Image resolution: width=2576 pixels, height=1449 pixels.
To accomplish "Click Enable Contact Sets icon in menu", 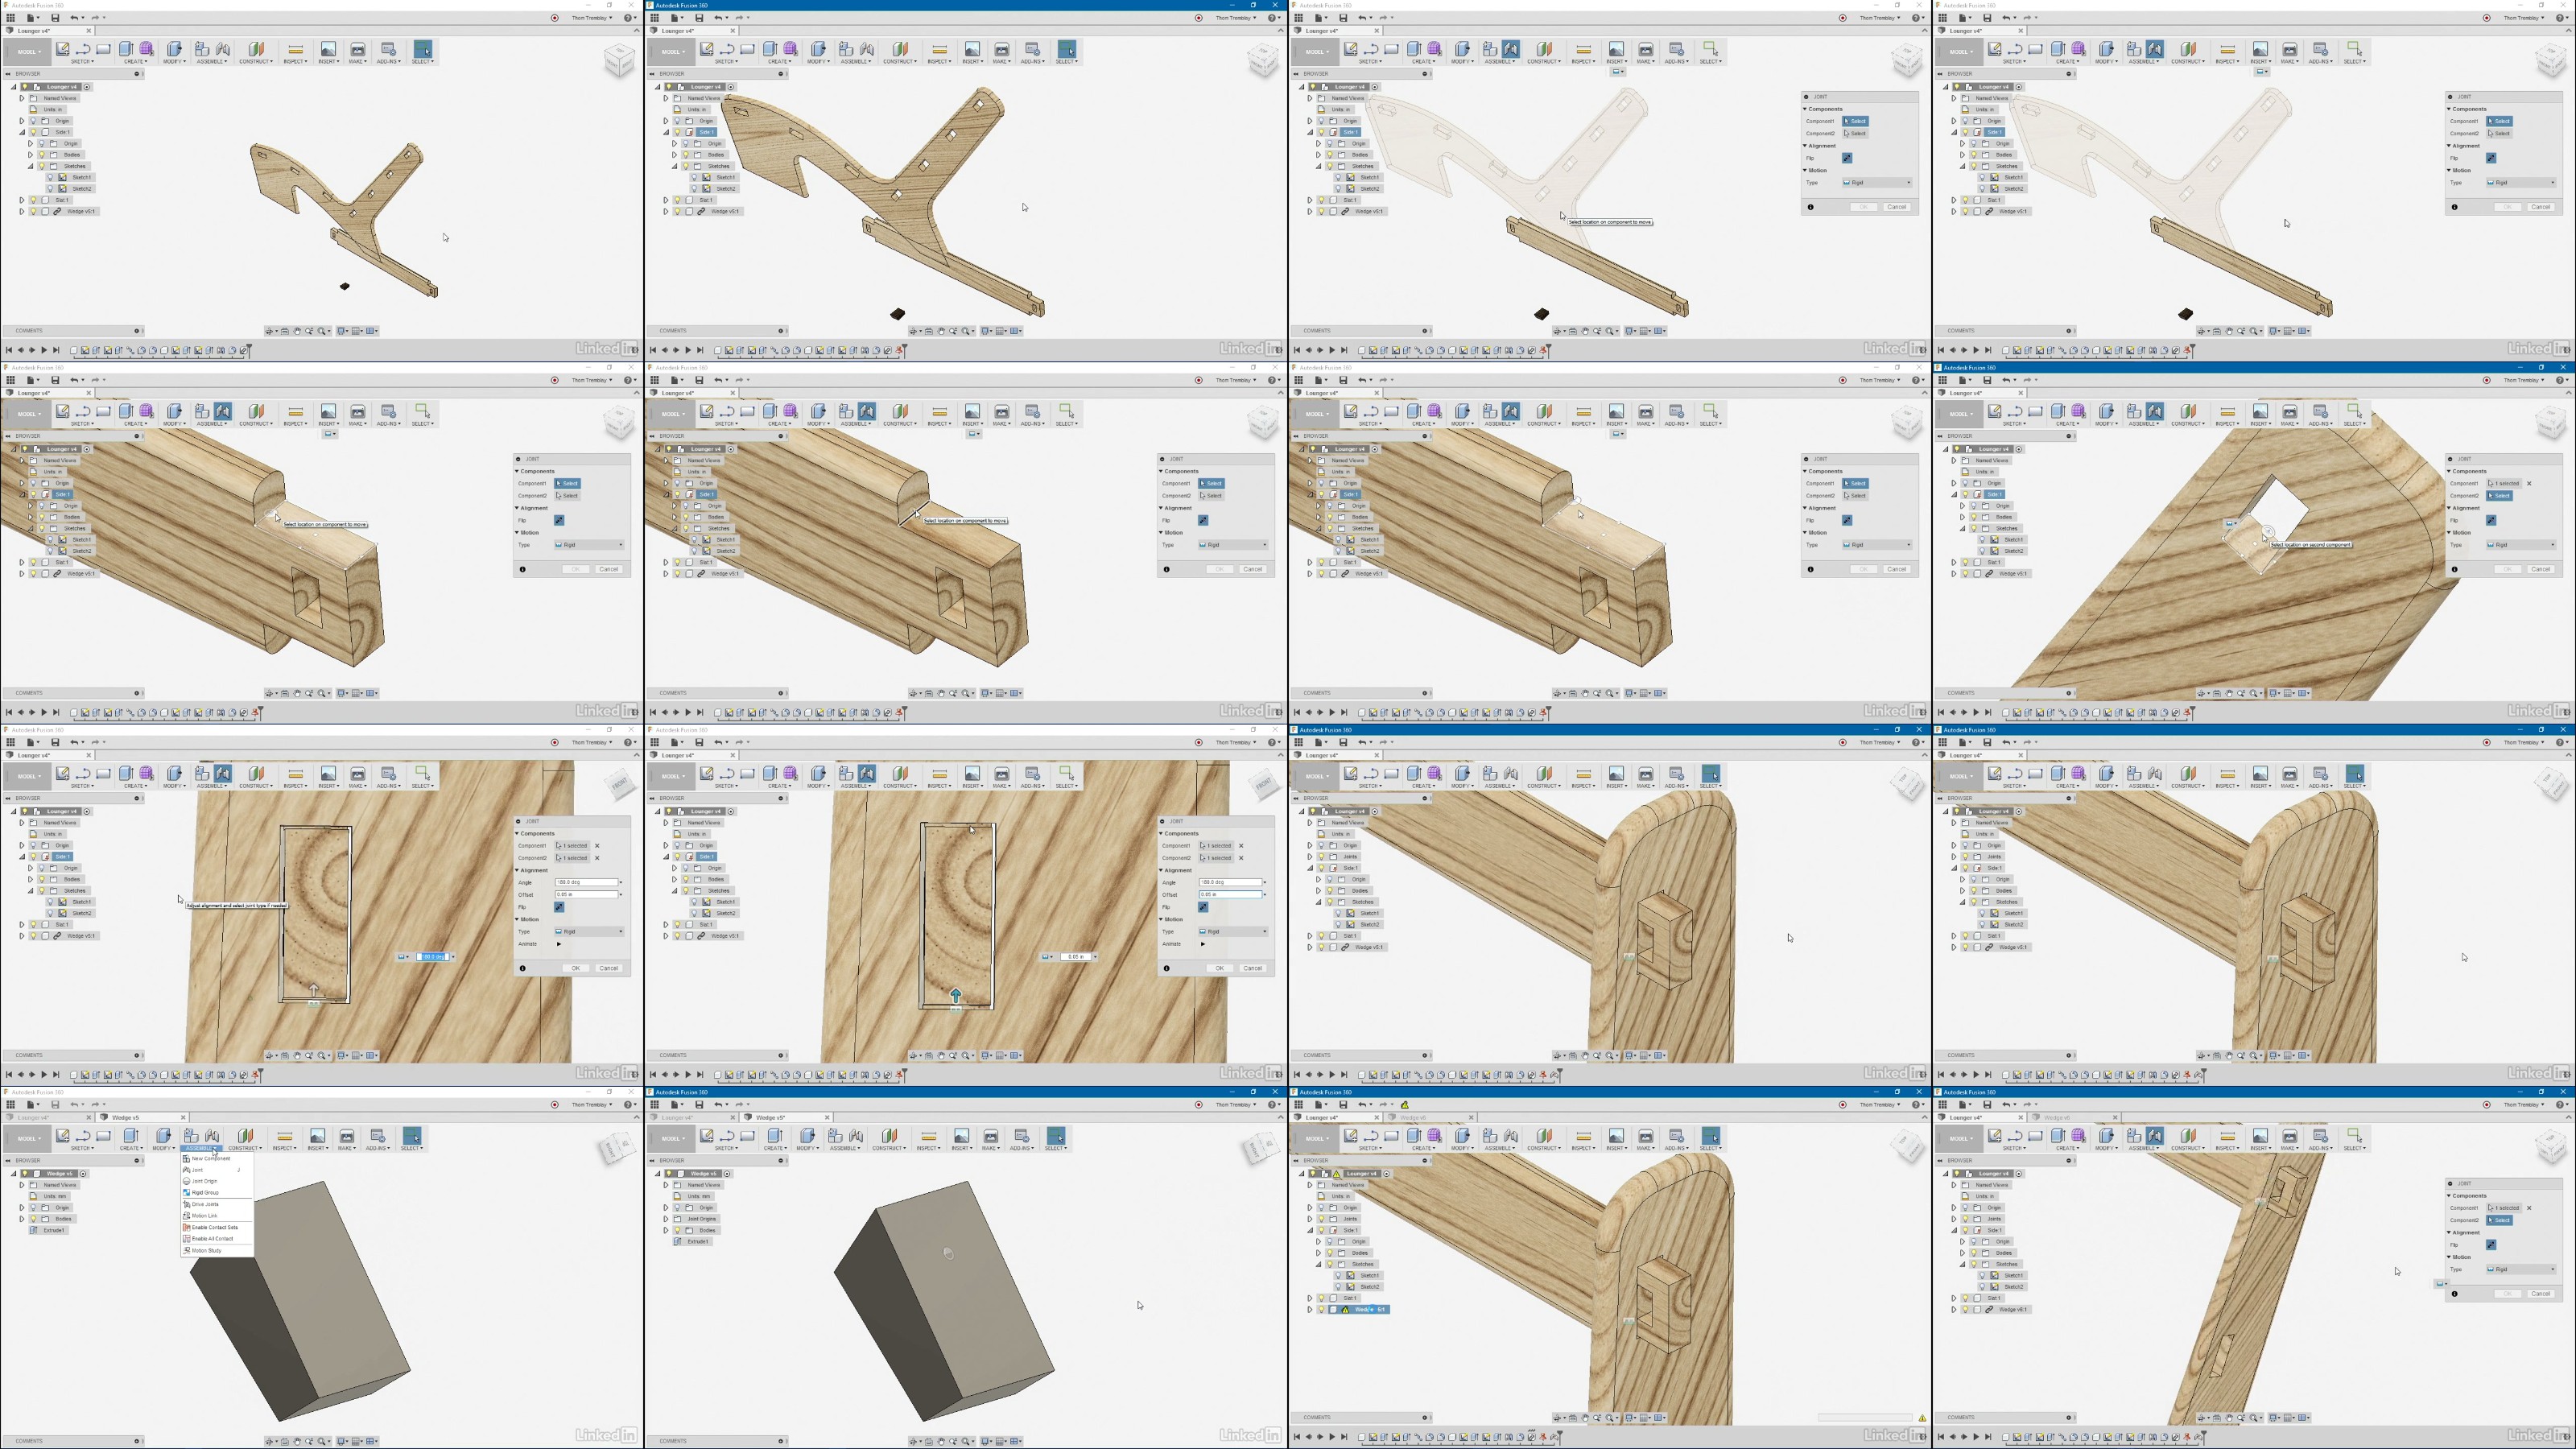I will coord(187,1227).
